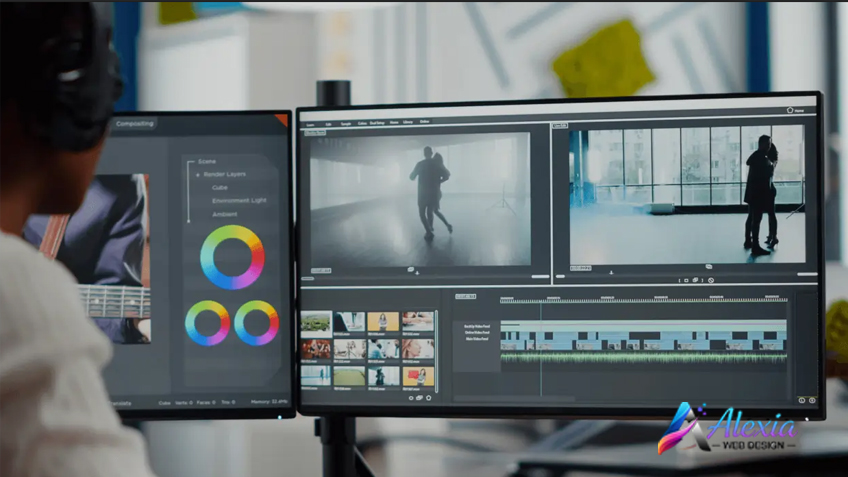
Task: Expand the Scene tree node
Action: tap(206, 161)
